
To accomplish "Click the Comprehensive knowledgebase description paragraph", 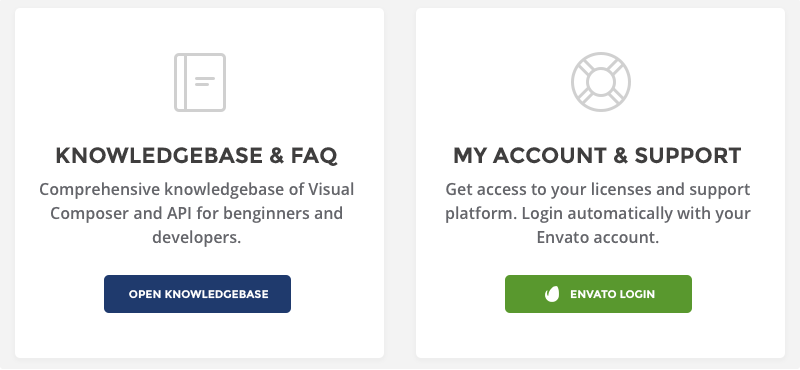I will point(196,213).
